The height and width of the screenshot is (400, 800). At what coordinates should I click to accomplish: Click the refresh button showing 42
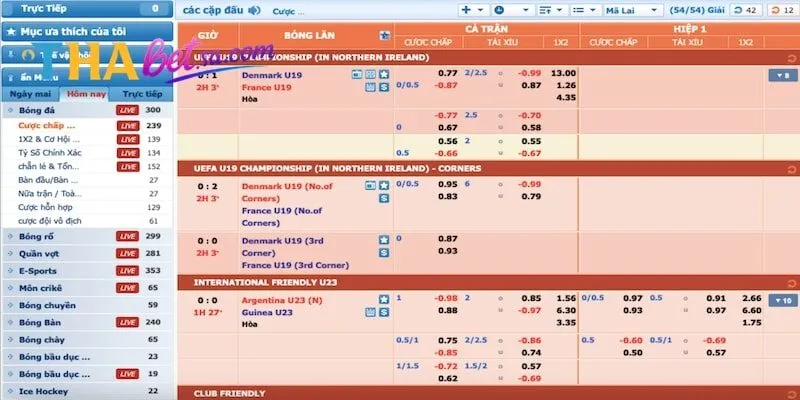tap(747, 10)
